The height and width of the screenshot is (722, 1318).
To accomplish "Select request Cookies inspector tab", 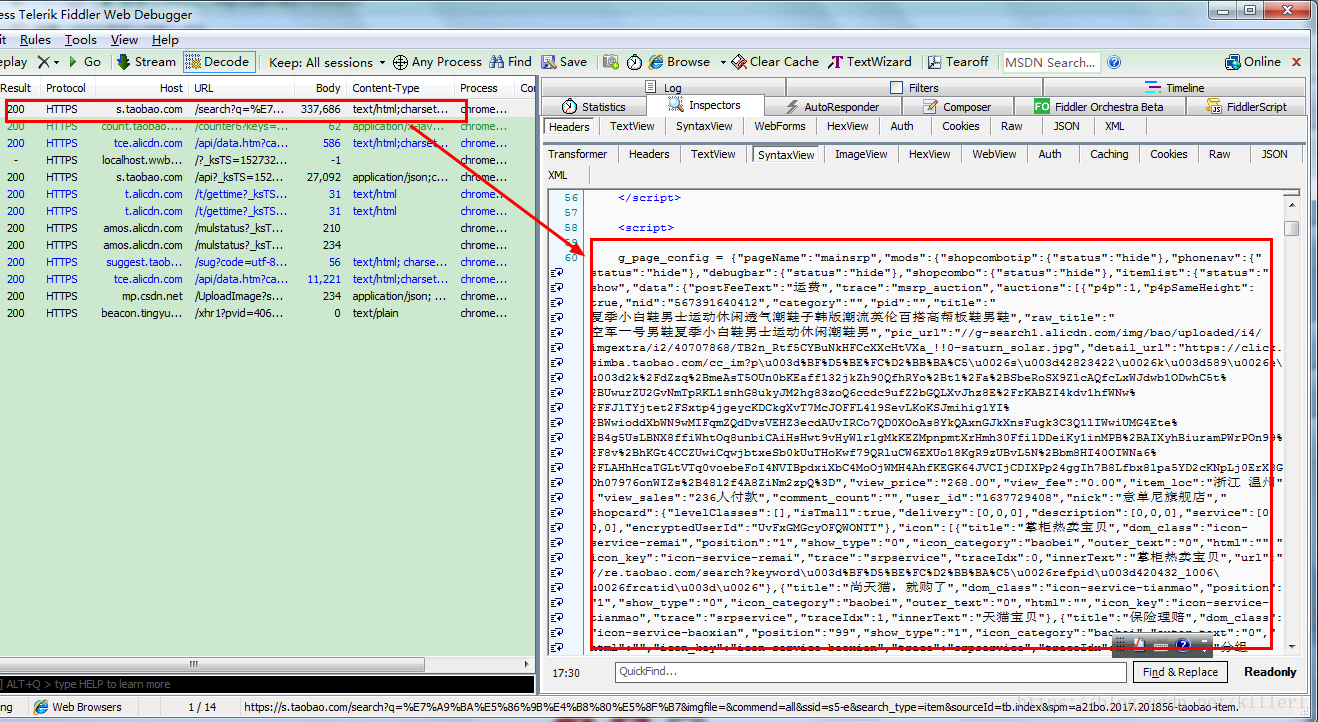I will (960, 126).
